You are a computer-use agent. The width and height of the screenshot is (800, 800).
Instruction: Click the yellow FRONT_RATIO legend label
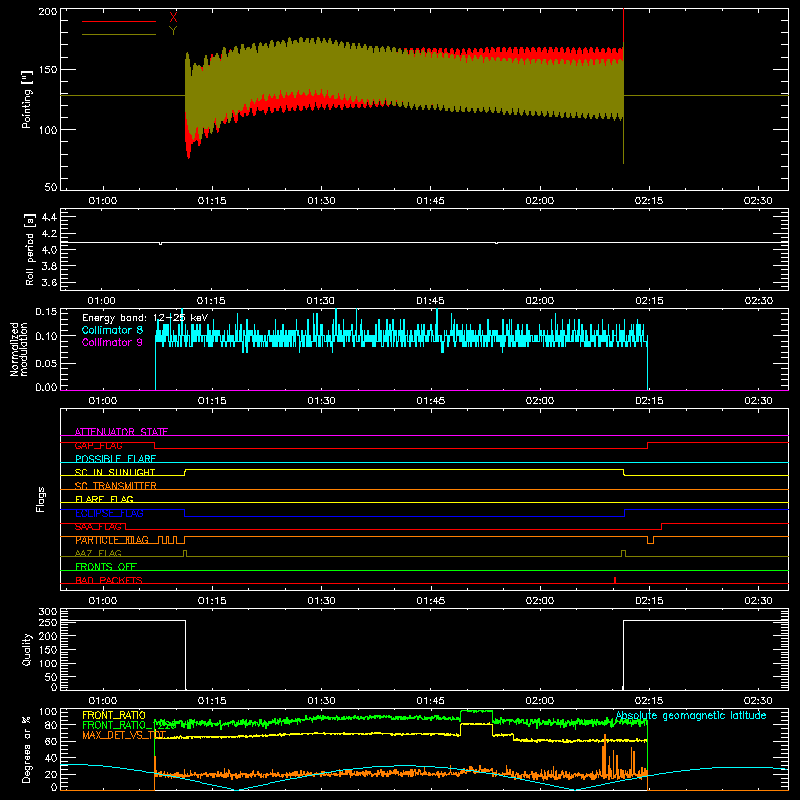(114, 715)
